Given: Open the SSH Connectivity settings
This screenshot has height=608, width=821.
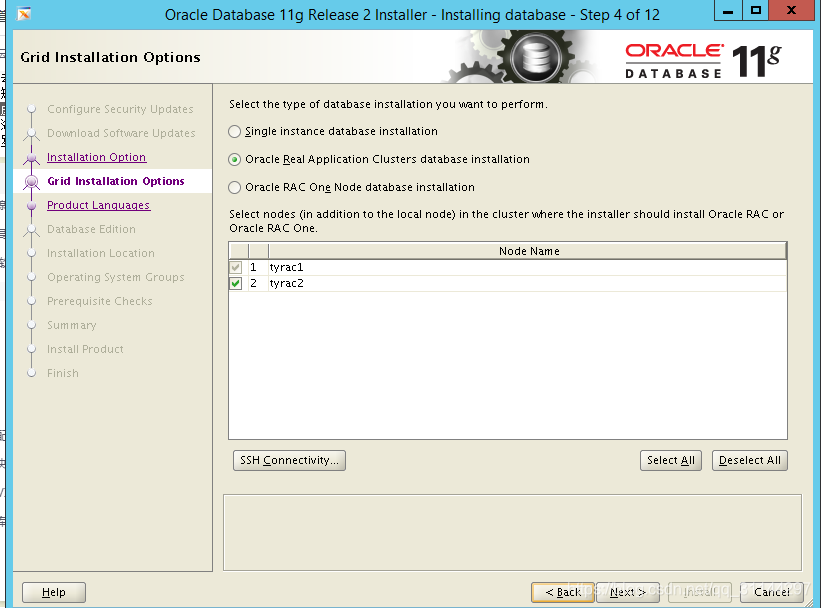Looking at the screenshot, I should (x=289, y=460).
